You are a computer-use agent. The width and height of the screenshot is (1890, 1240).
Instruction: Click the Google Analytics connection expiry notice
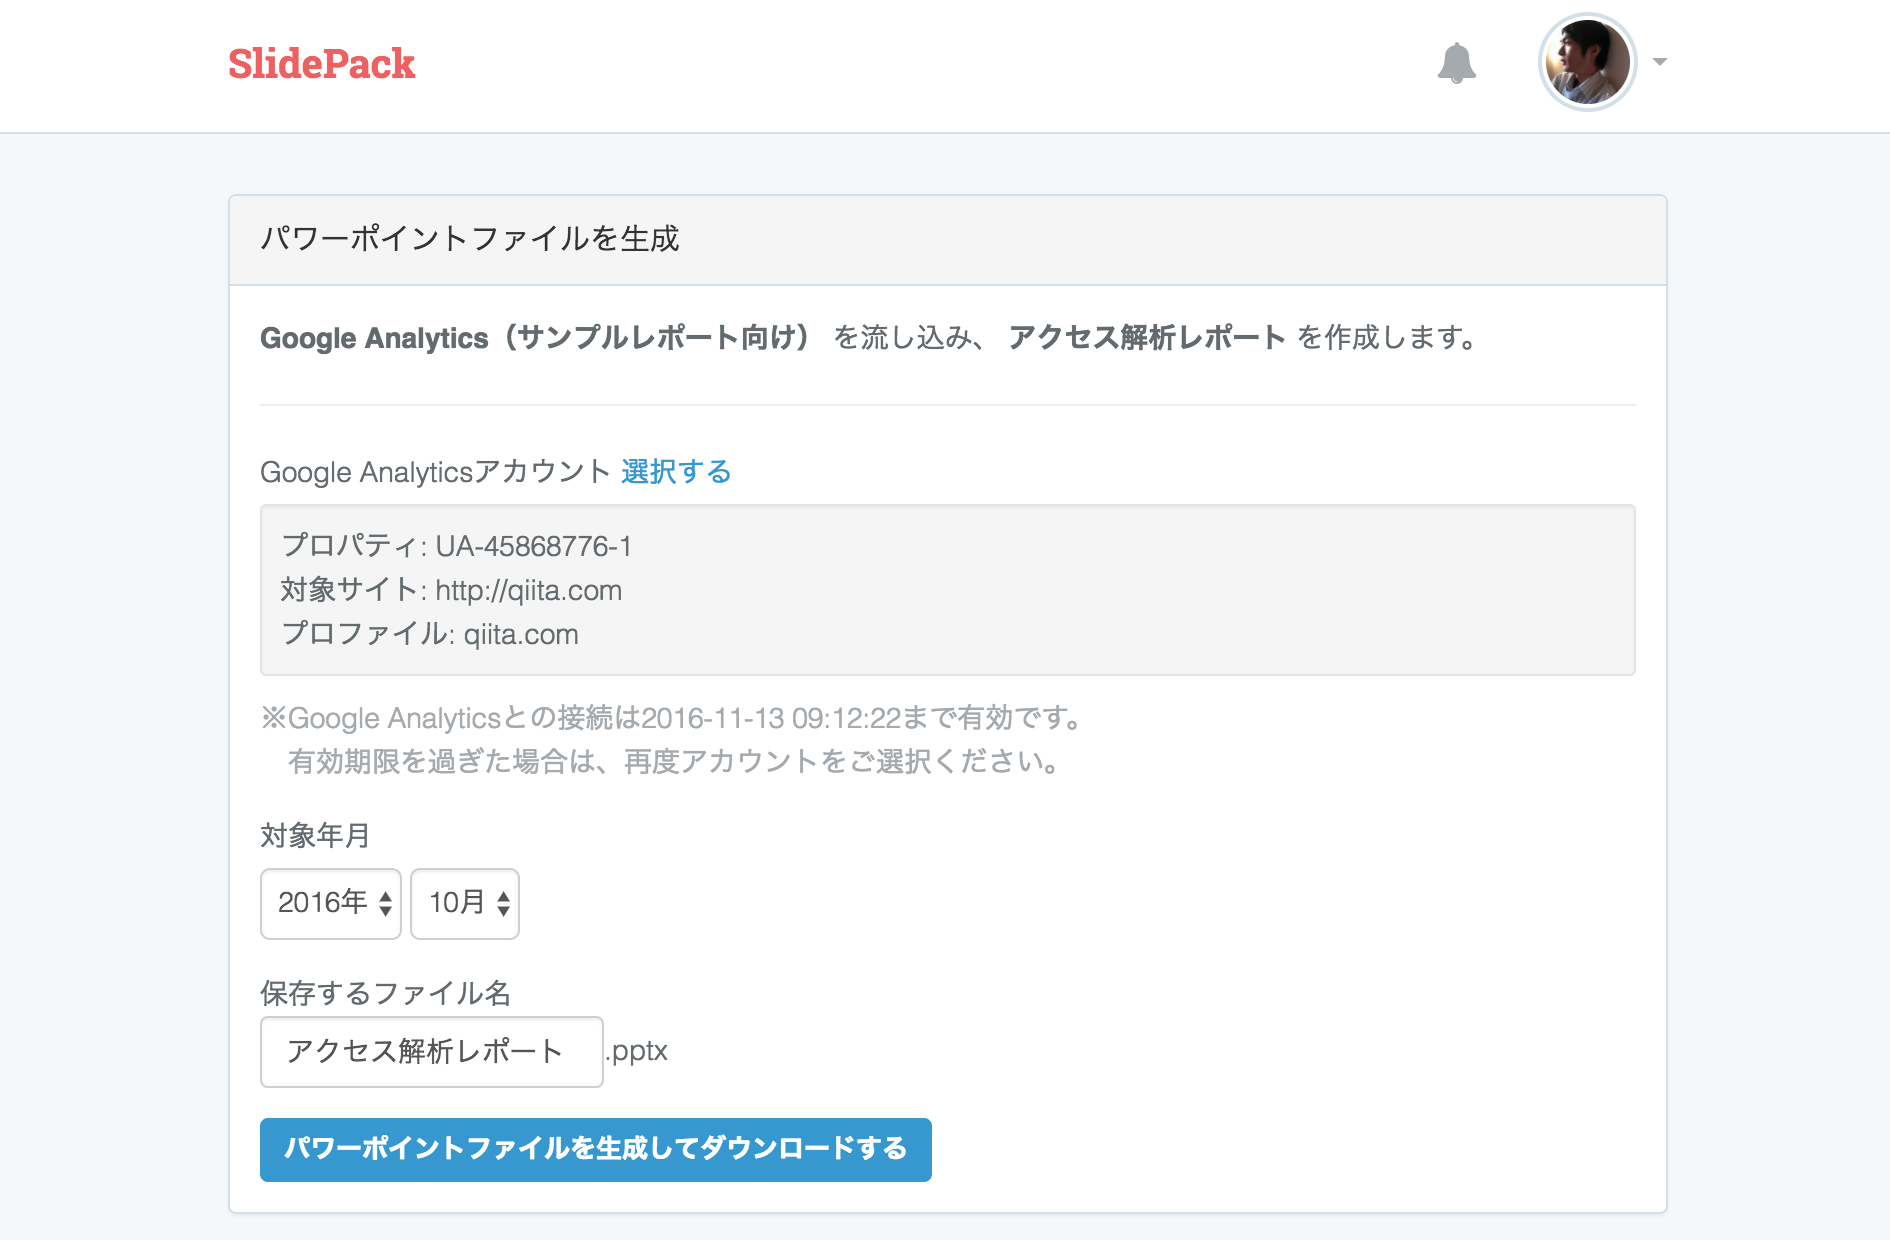[x=672, y=718]
